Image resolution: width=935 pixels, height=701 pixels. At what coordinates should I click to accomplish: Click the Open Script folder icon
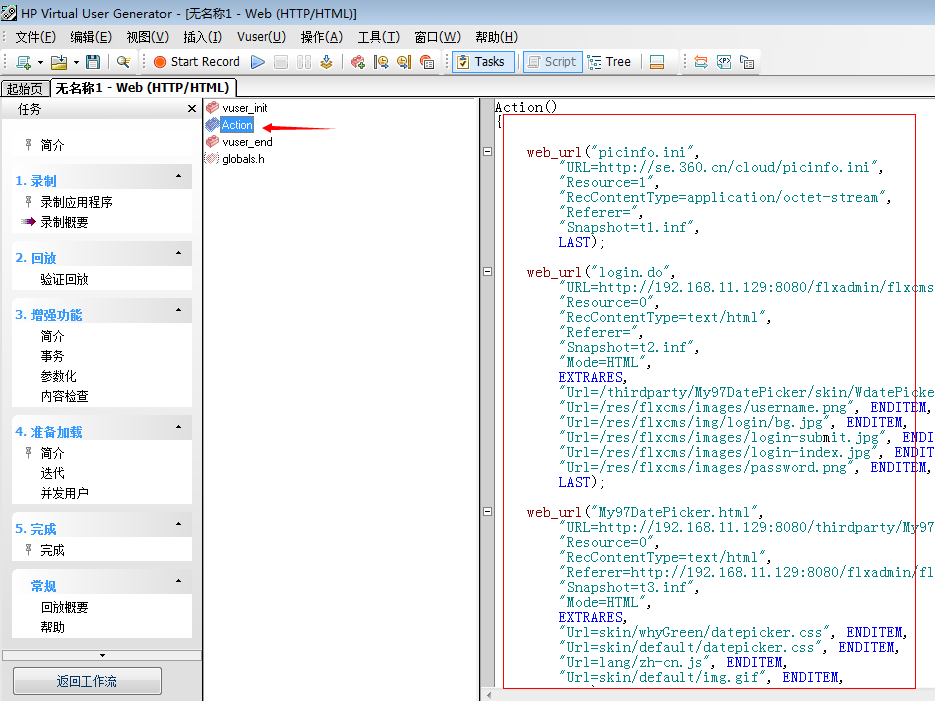(59, 62)
